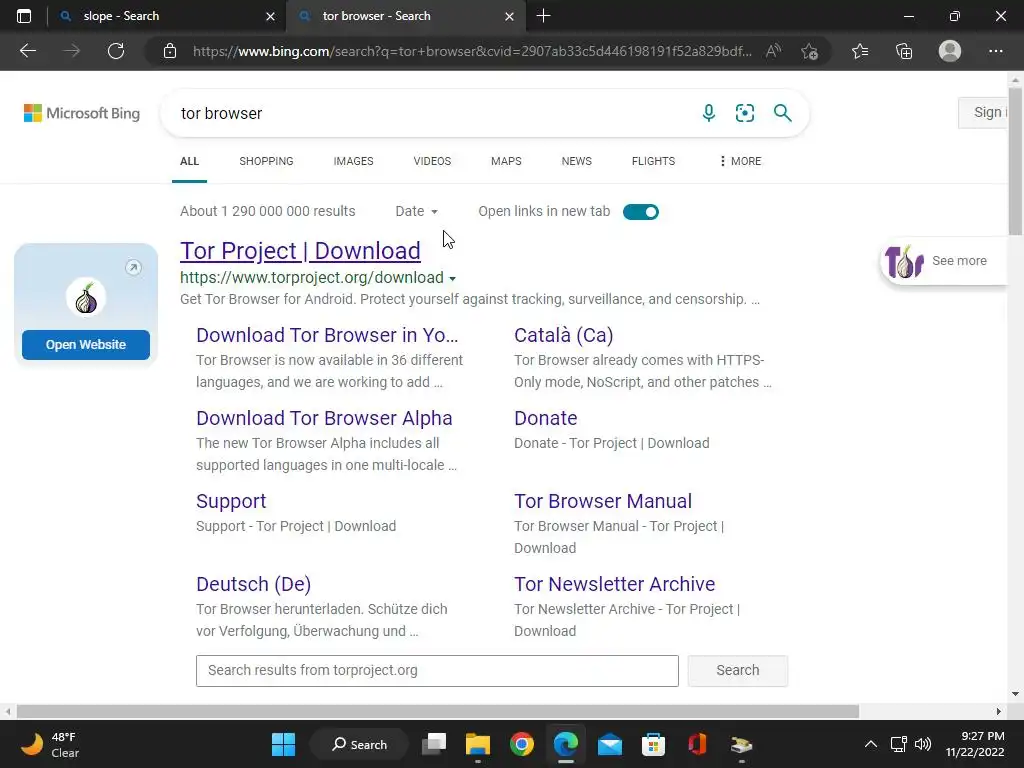Open Task View on the taskbar
This screenshot has width=1024, height=768.
click(434, 744)
